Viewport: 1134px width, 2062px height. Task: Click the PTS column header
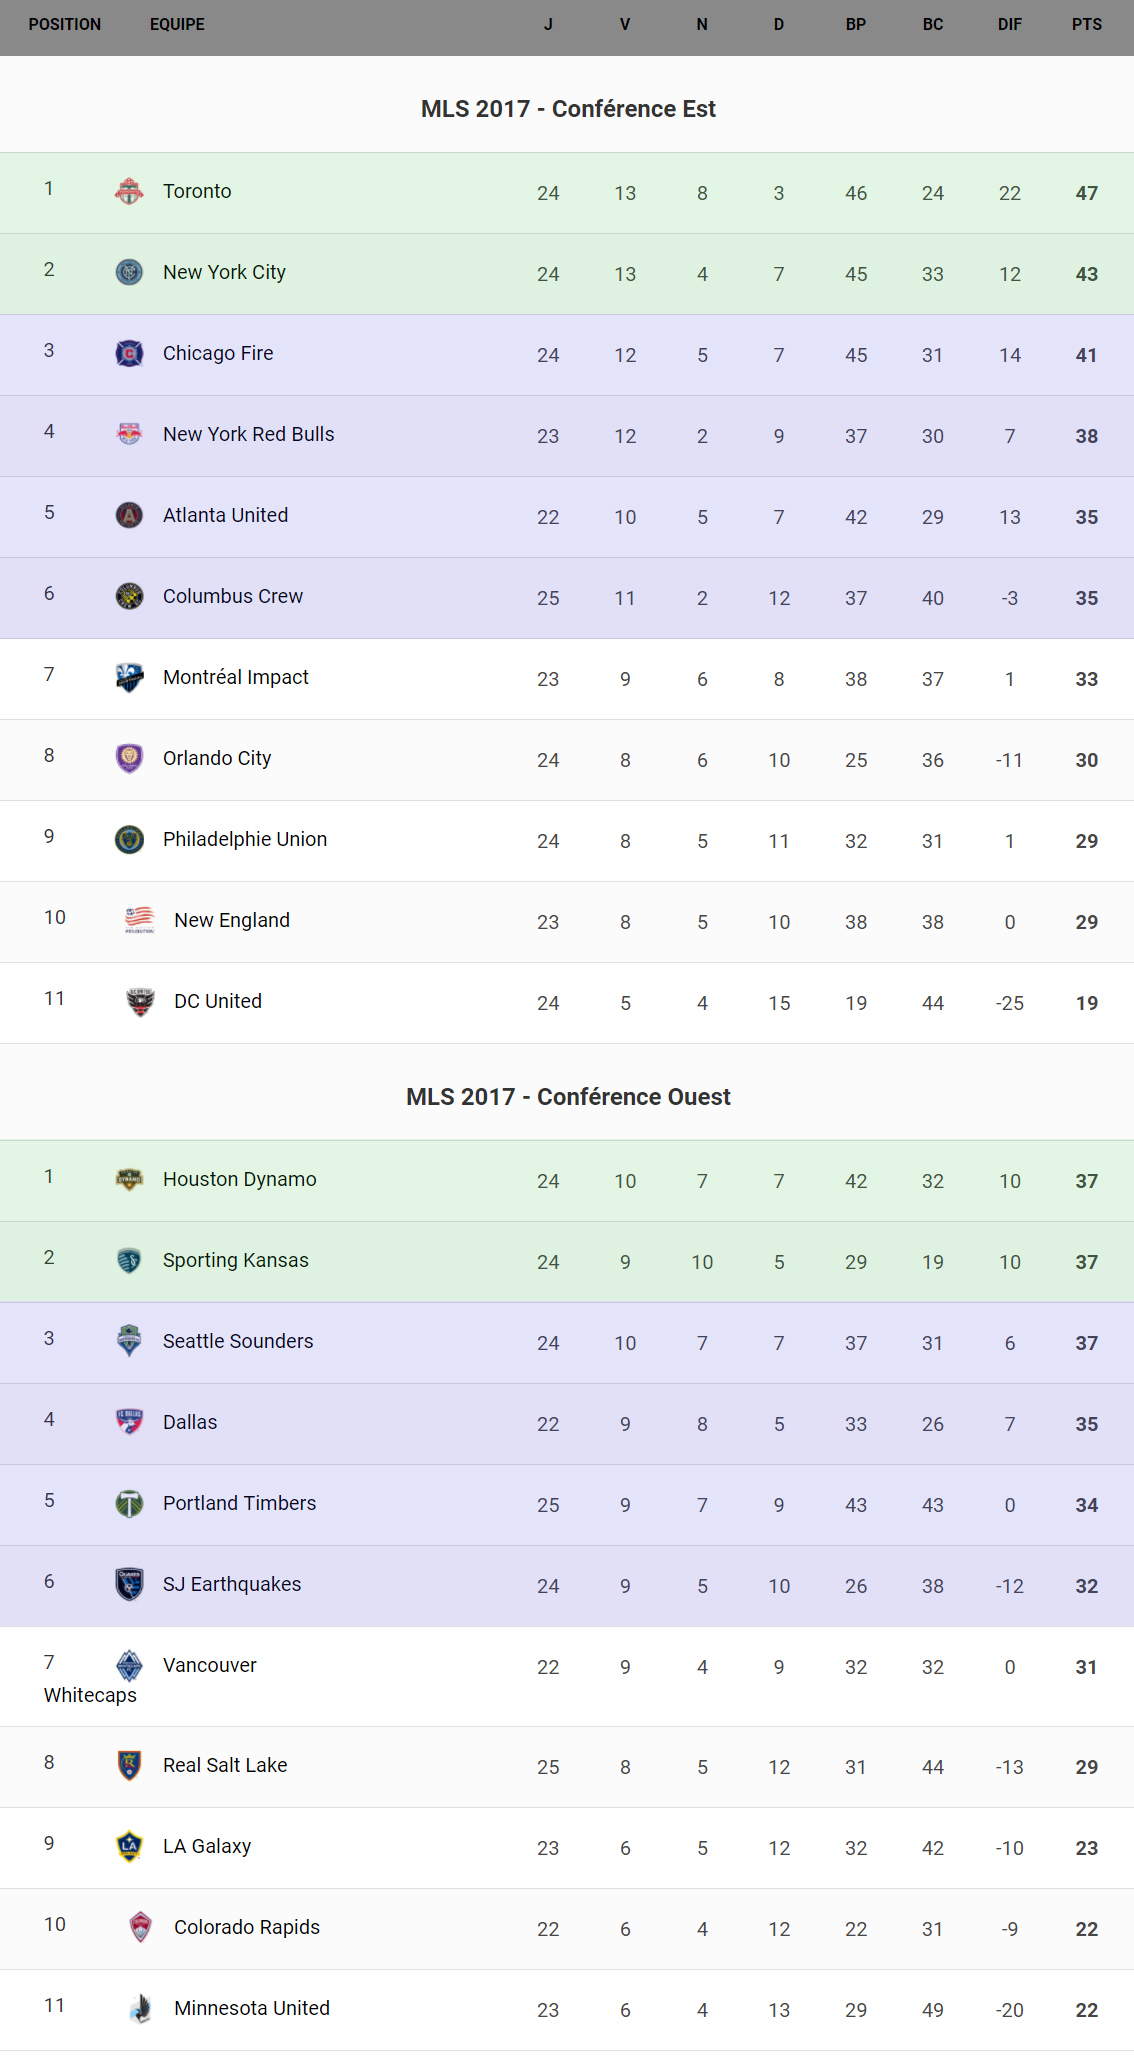1086,24
